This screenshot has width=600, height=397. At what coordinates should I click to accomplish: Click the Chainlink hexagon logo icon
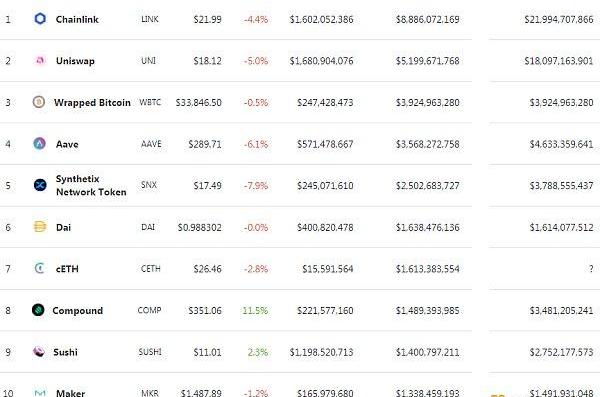click(40, 18)
